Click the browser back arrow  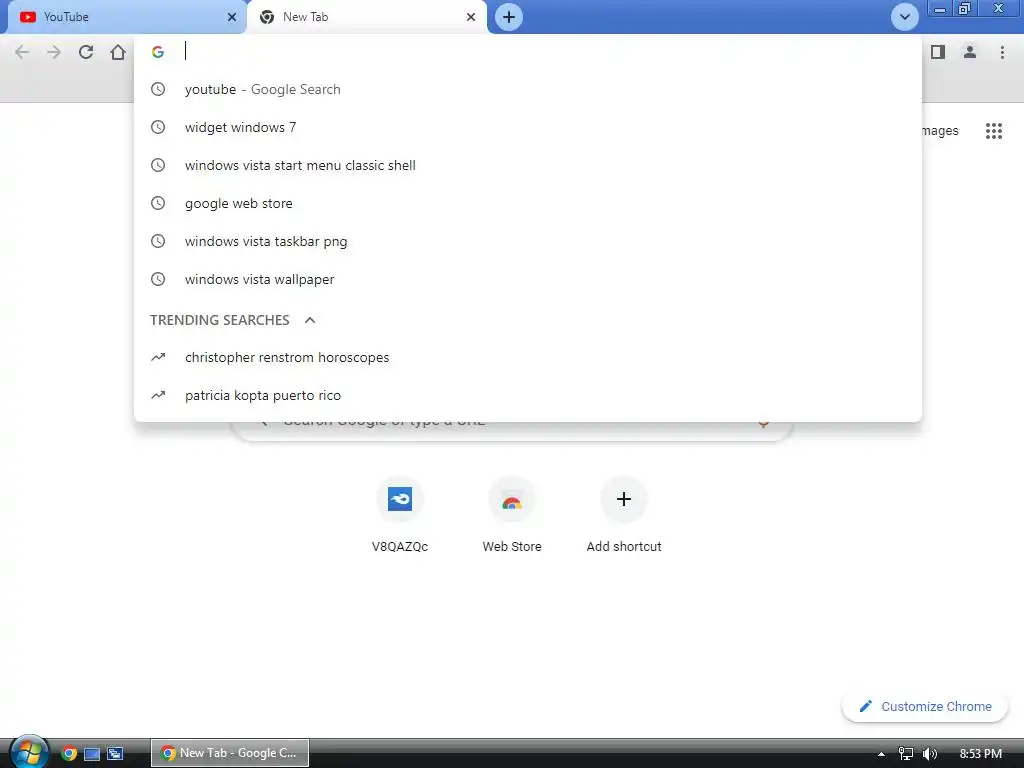click(x=22, y=52)
